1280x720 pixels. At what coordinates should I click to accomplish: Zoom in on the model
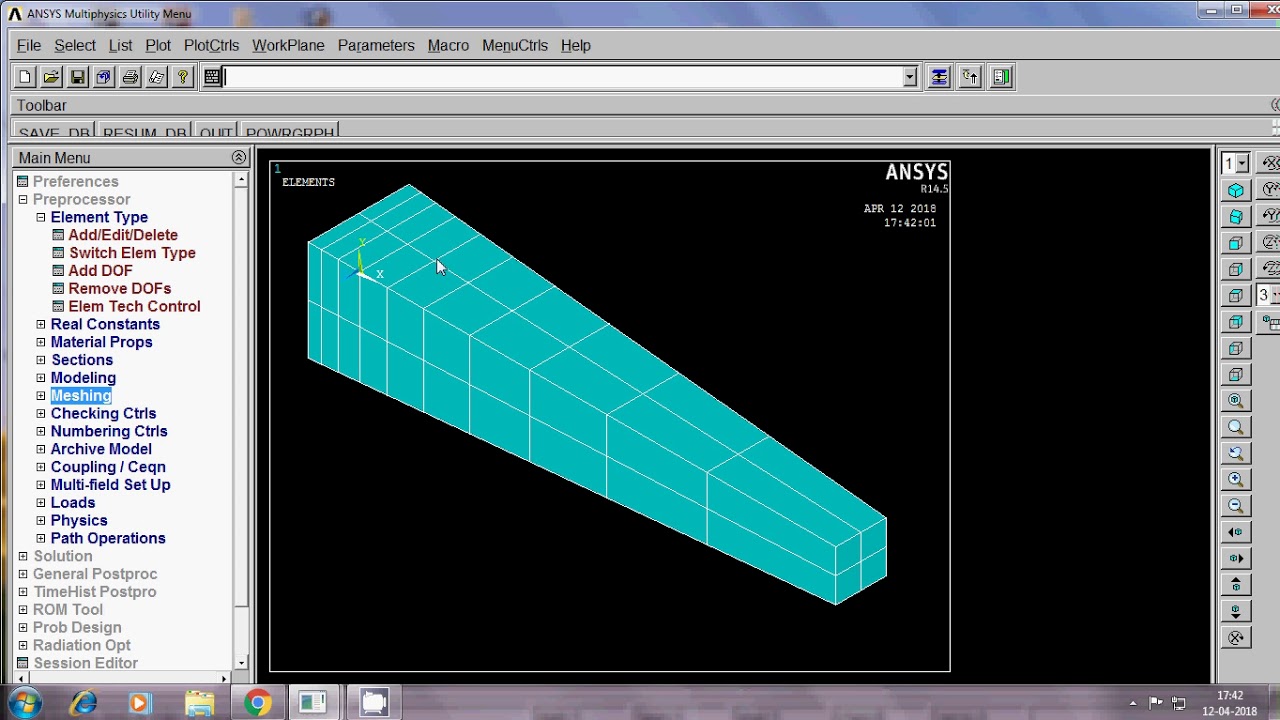point(1236,480)
